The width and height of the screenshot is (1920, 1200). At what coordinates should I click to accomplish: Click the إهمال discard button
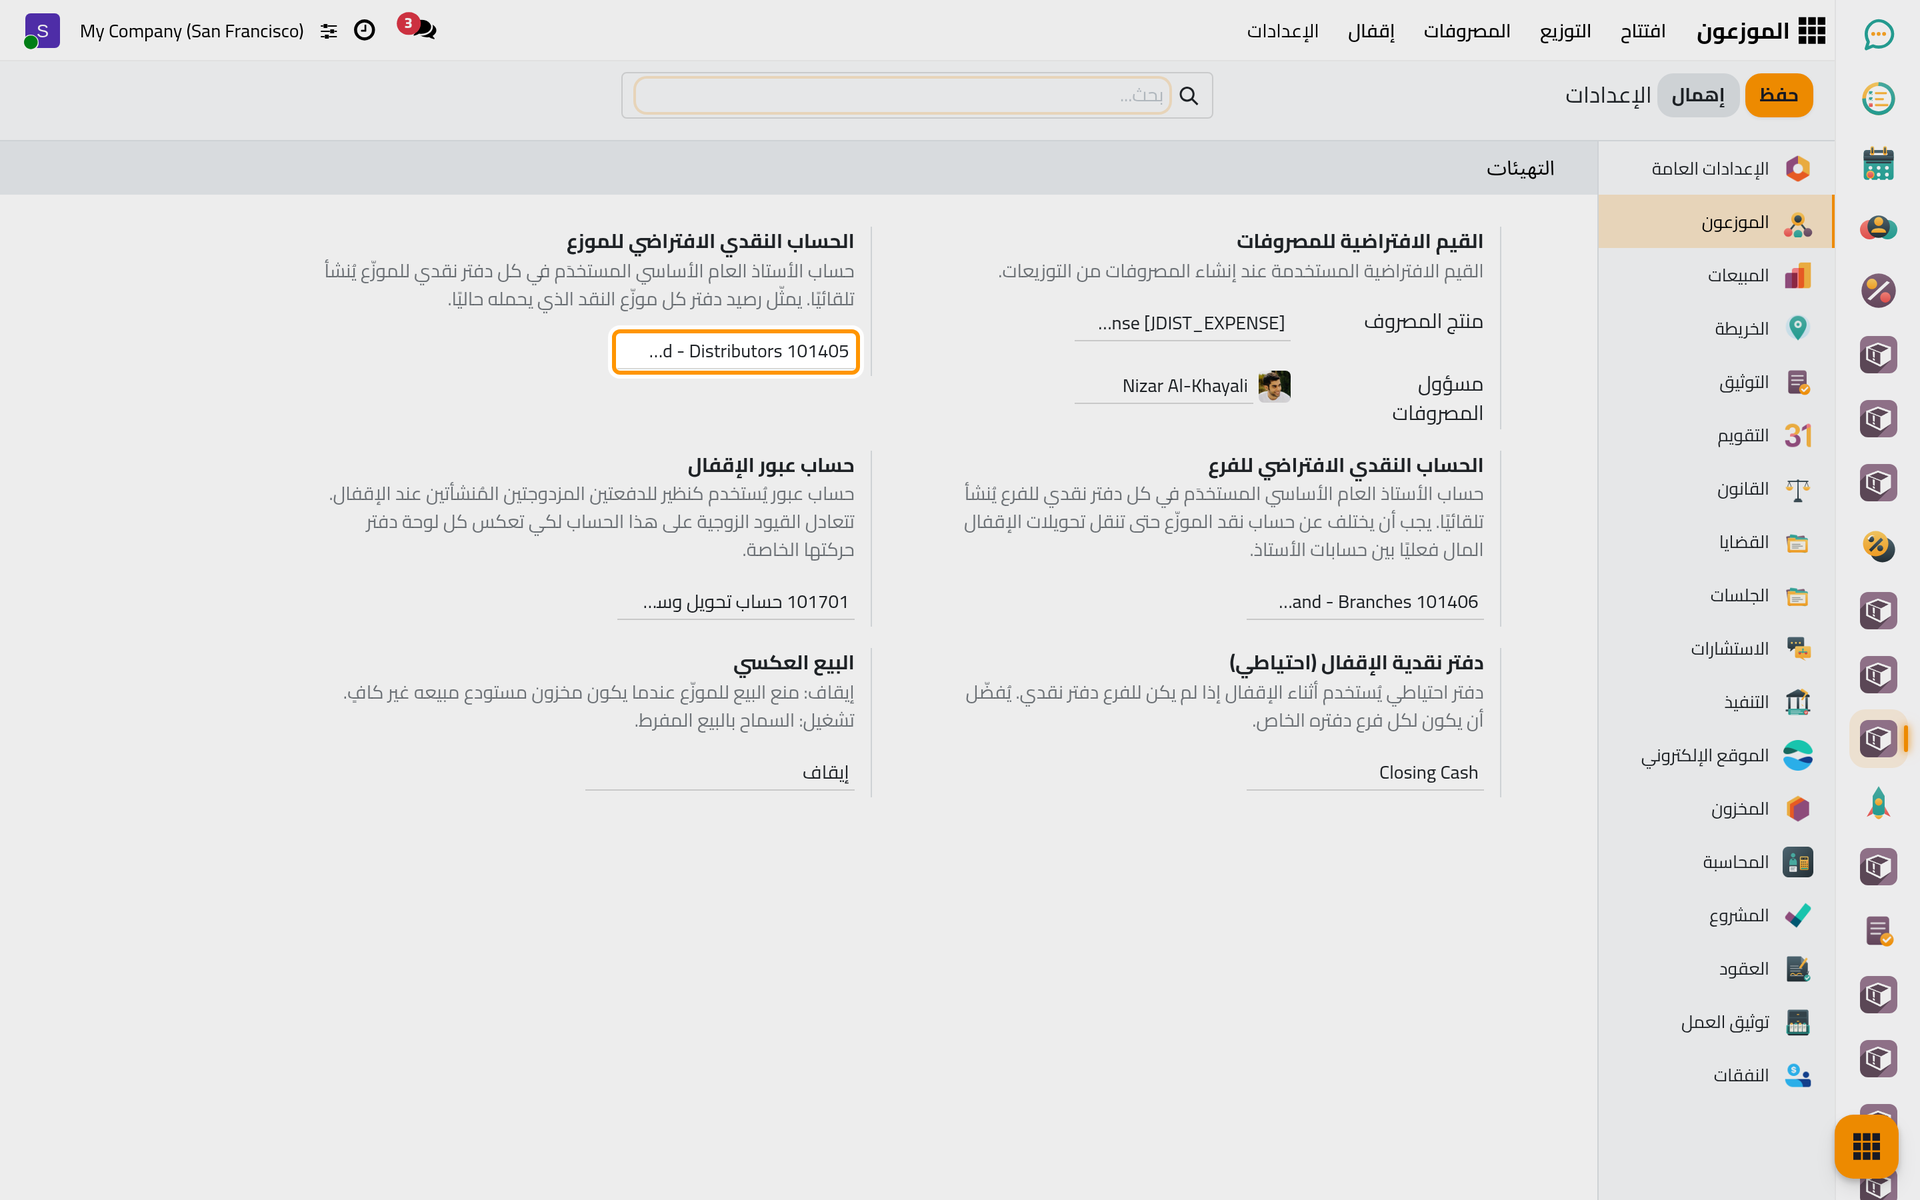[x=1698, y=95]
